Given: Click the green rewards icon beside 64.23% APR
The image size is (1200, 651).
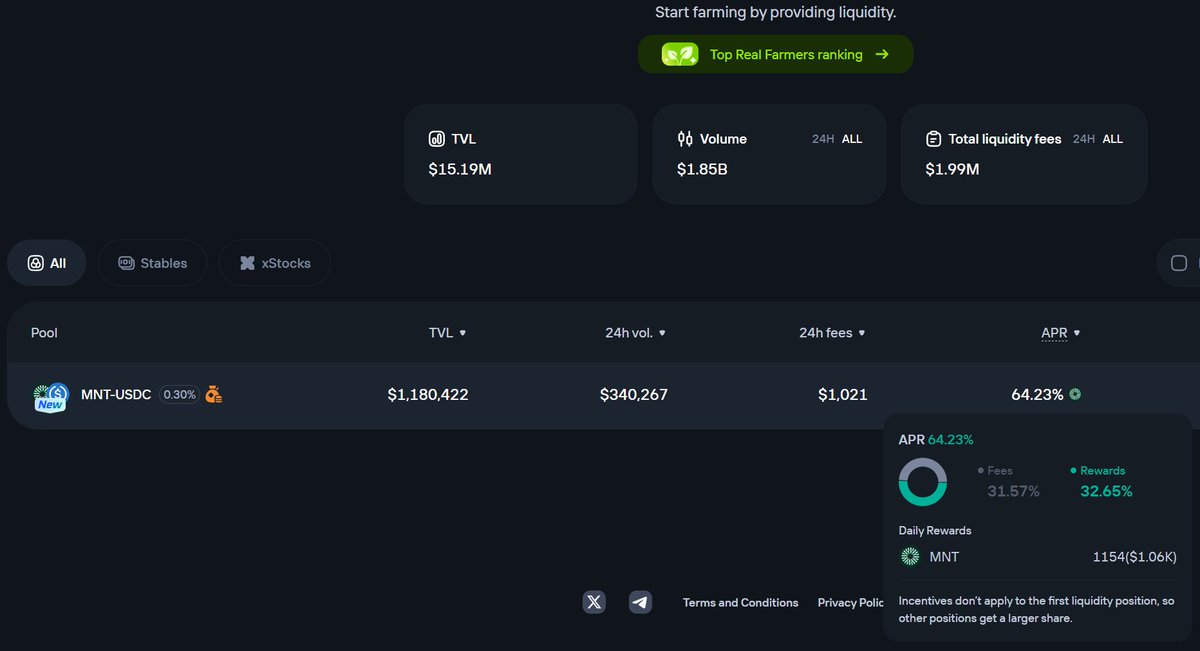Looking at the screenshot, I should coord(1075,394).
